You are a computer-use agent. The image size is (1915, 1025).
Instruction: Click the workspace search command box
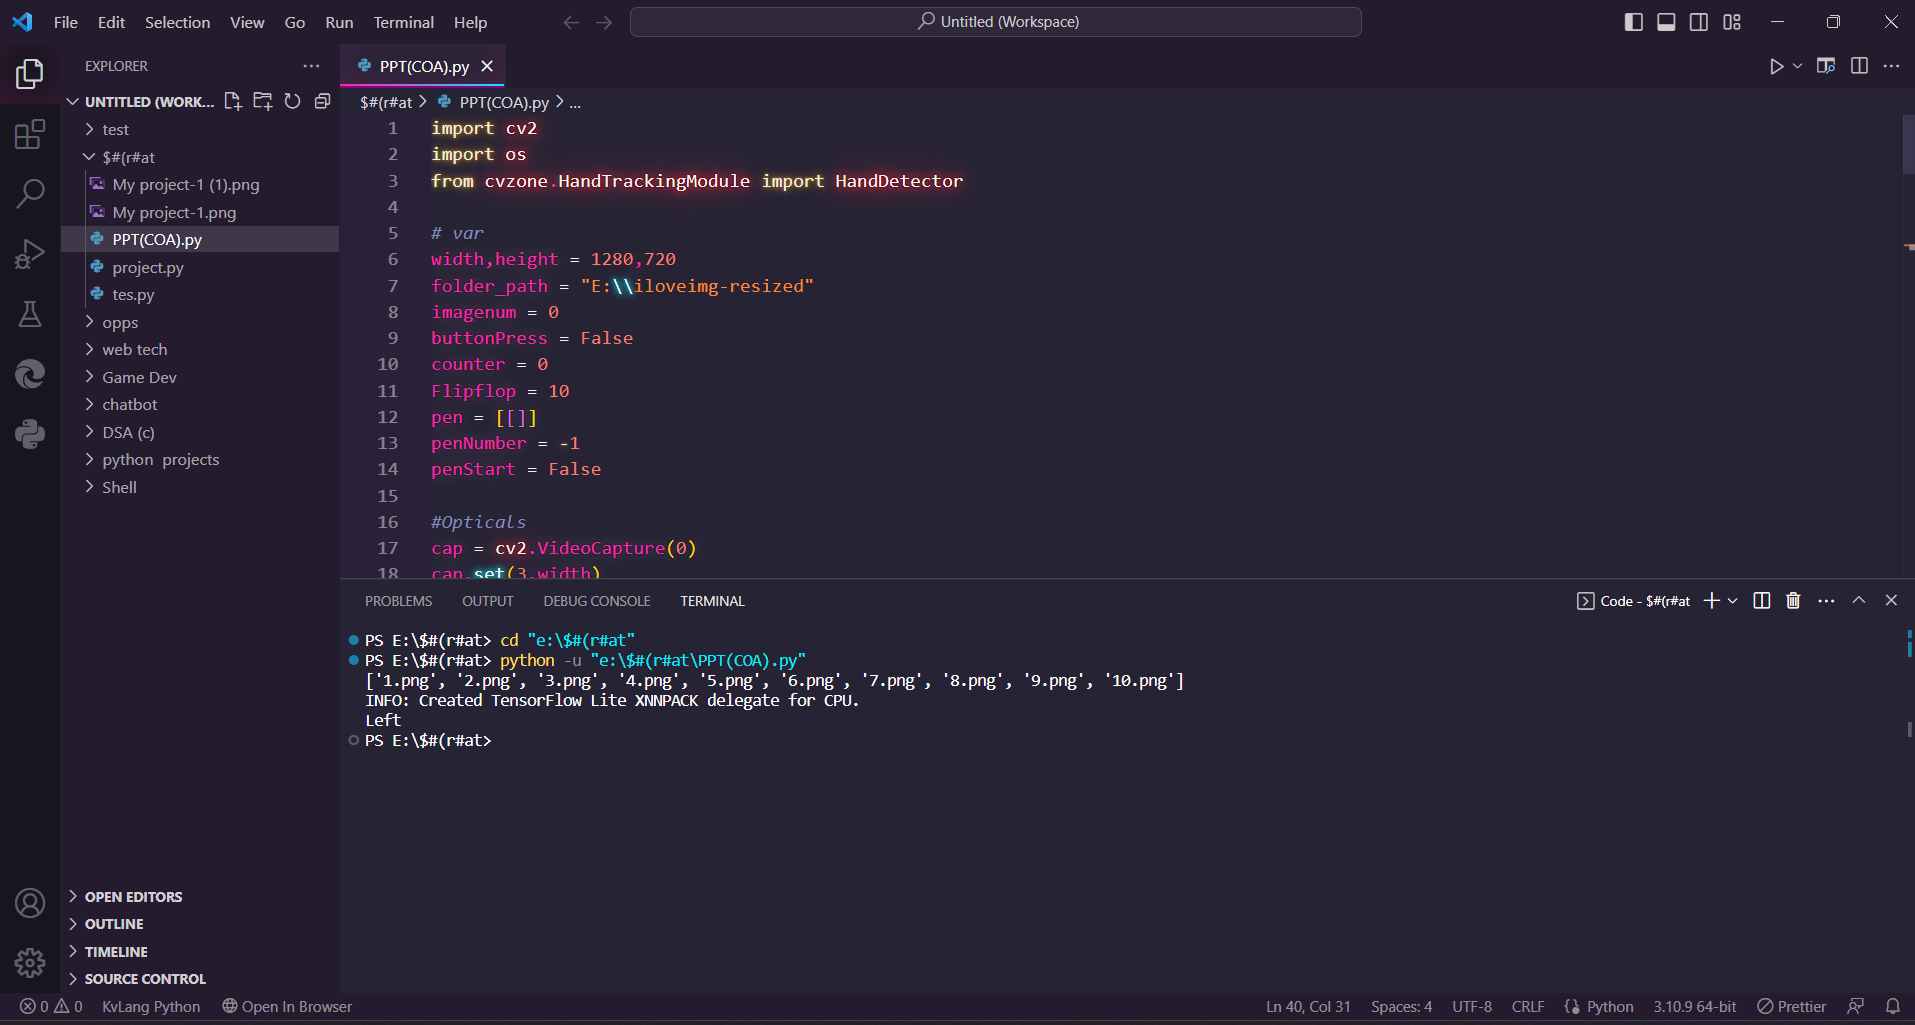tap(996, 22)
